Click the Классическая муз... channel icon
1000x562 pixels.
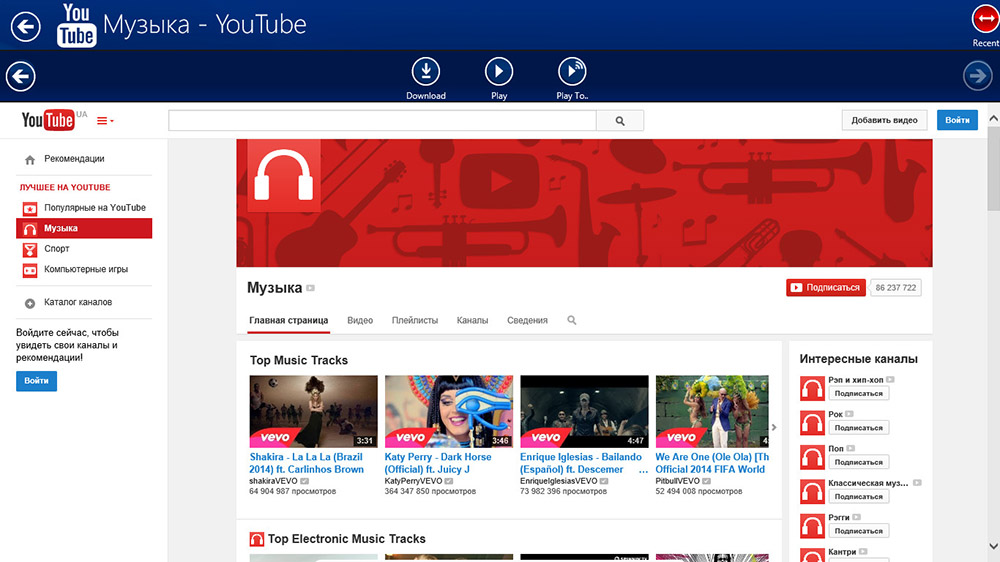812,492
